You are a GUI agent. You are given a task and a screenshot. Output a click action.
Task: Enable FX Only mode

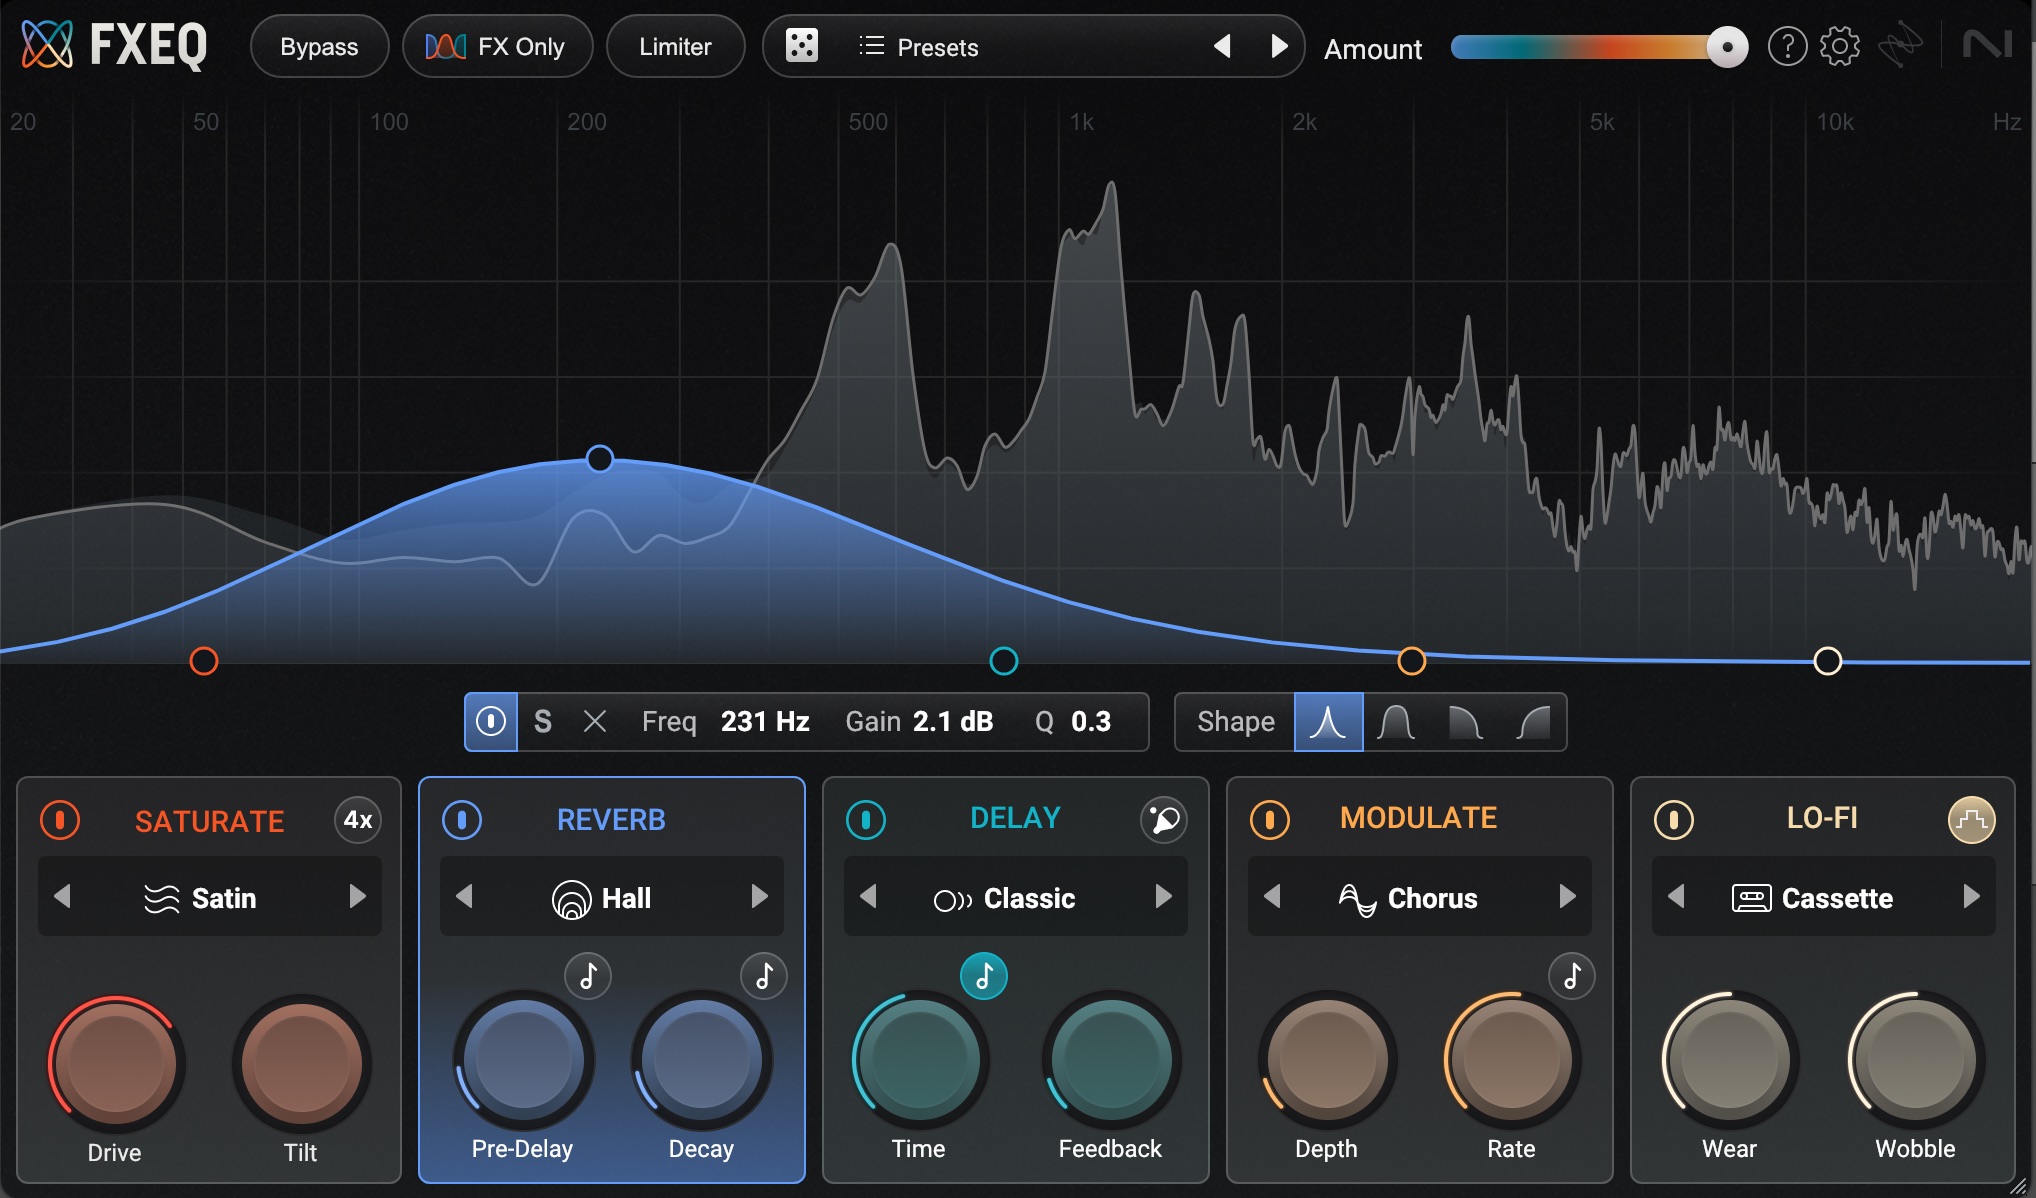[497, 46]
